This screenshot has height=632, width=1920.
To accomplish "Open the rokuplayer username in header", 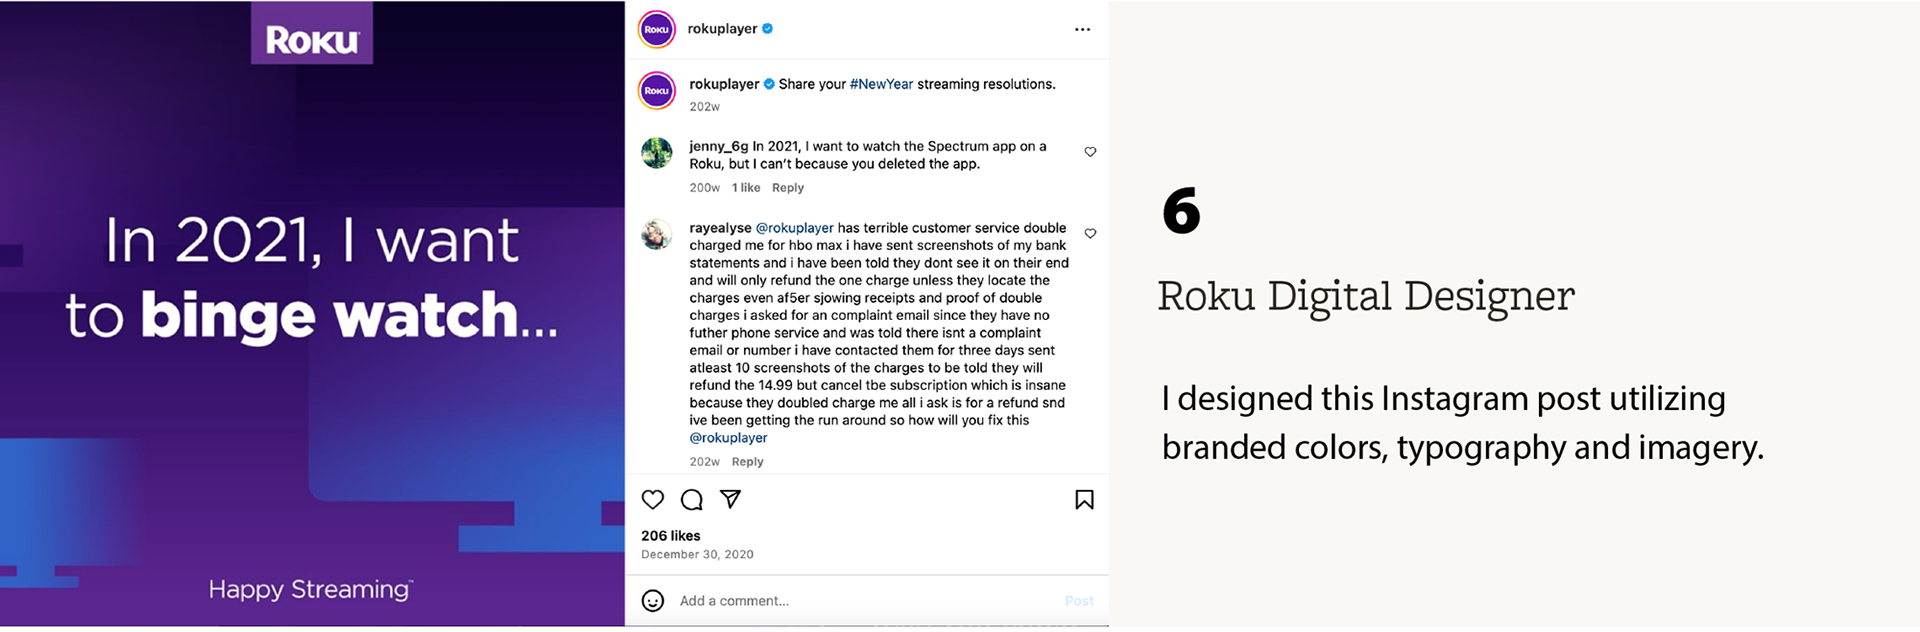I will pos(722,29).
